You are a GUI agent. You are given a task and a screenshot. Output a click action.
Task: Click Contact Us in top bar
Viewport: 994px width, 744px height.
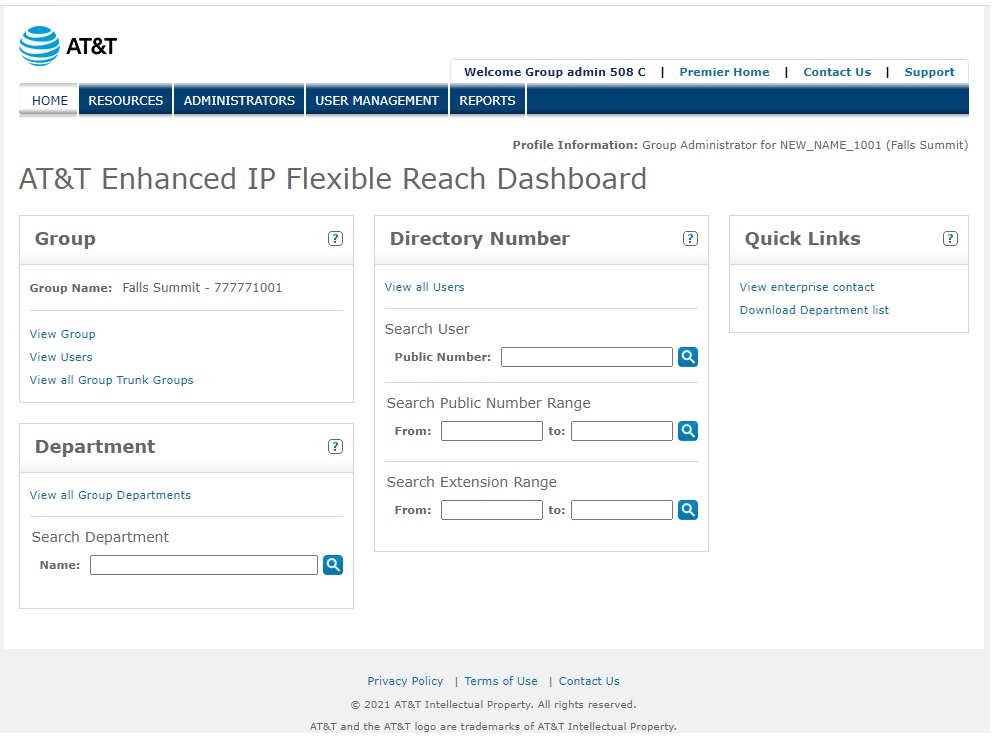pos(837,72)
